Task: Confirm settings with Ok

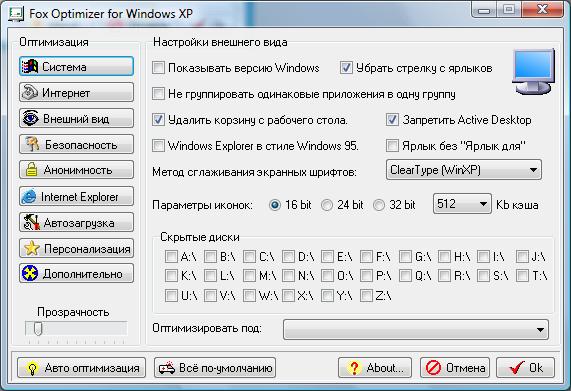Action: coord(525,368)
